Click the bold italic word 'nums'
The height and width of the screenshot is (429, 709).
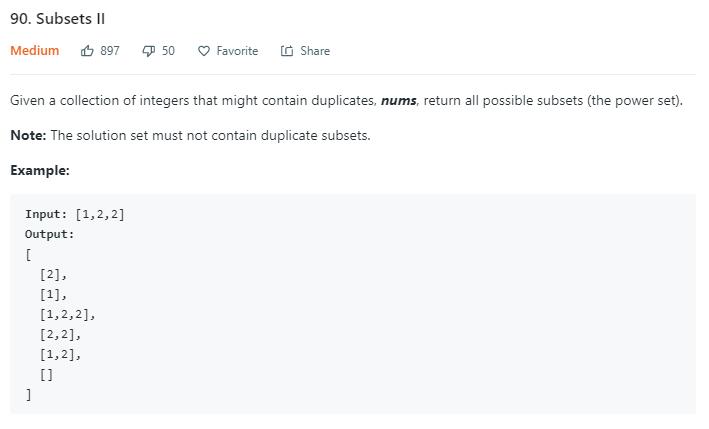[398, 100]
